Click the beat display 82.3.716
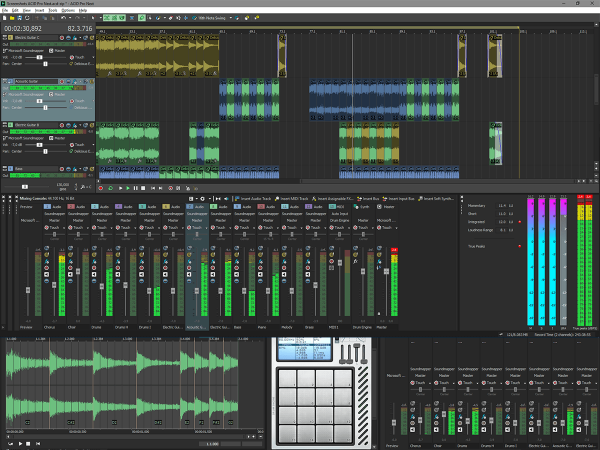This screenshot has height=450, width=600. click(x=80, y=29)
